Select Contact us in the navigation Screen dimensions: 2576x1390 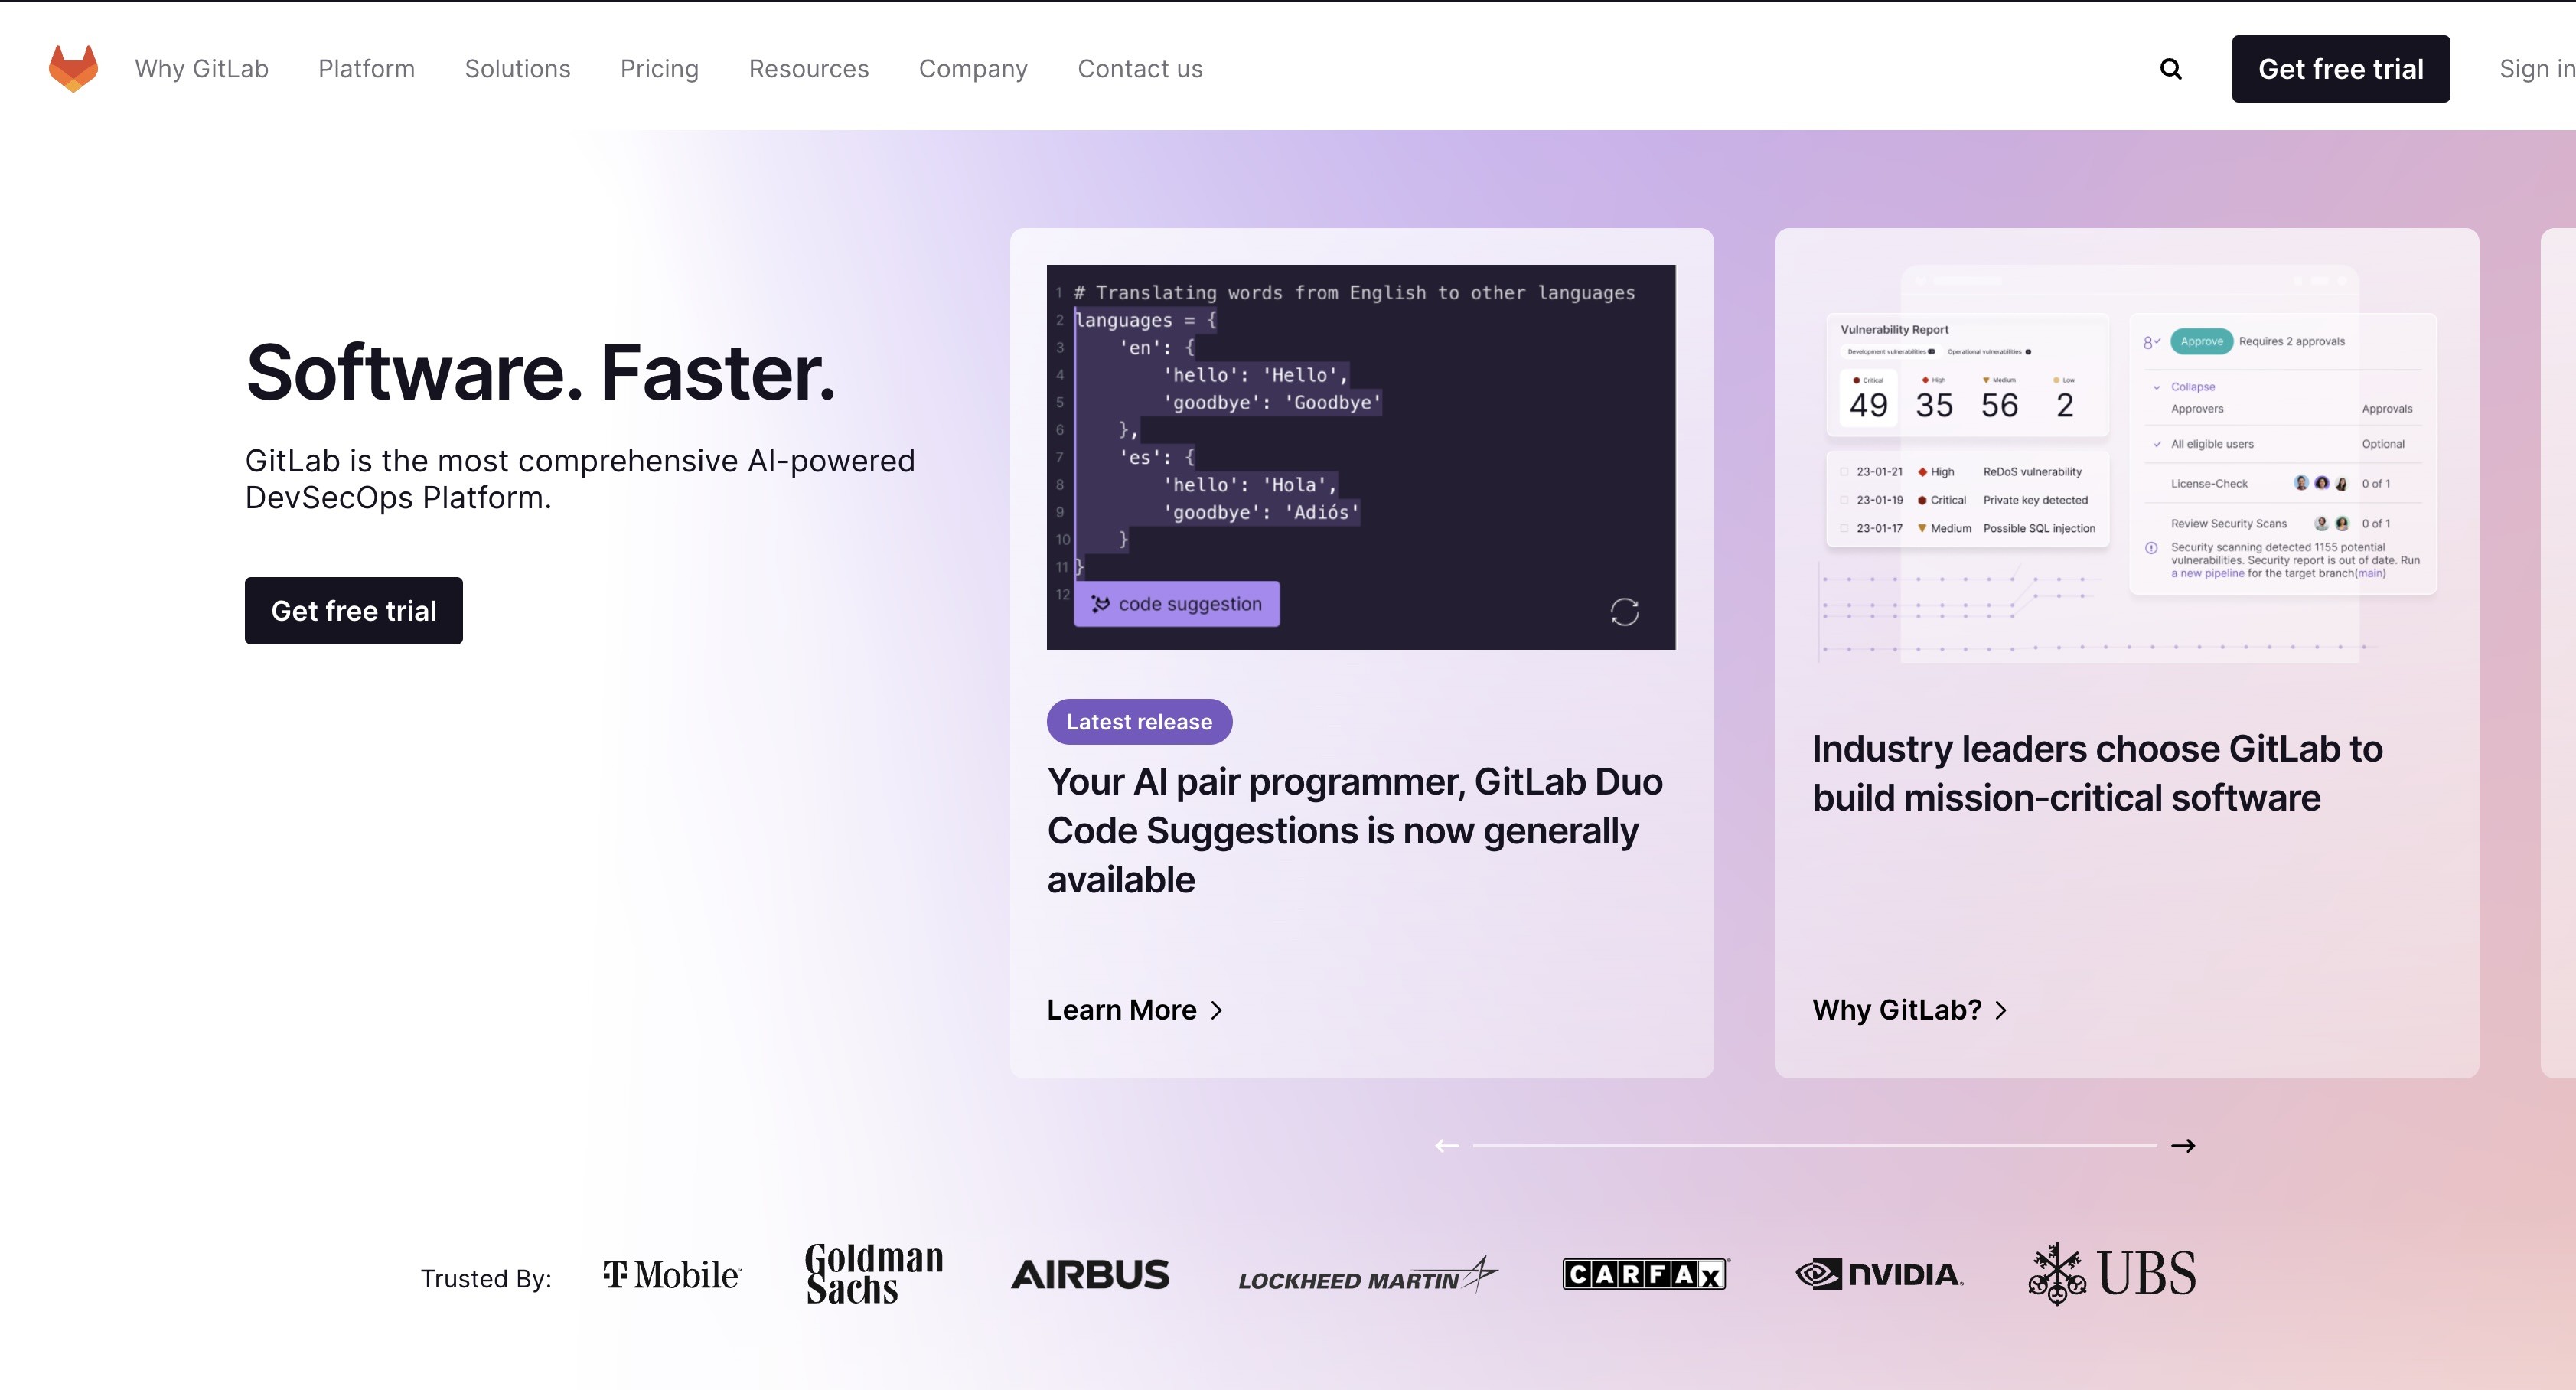[x=1139, y=69]
